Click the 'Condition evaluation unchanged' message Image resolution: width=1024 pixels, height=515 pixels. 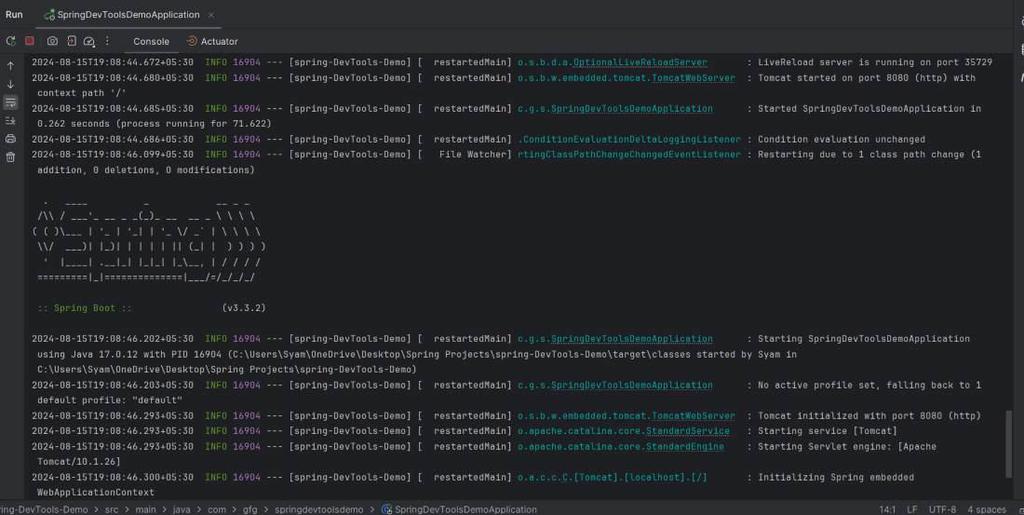point(841,139)
